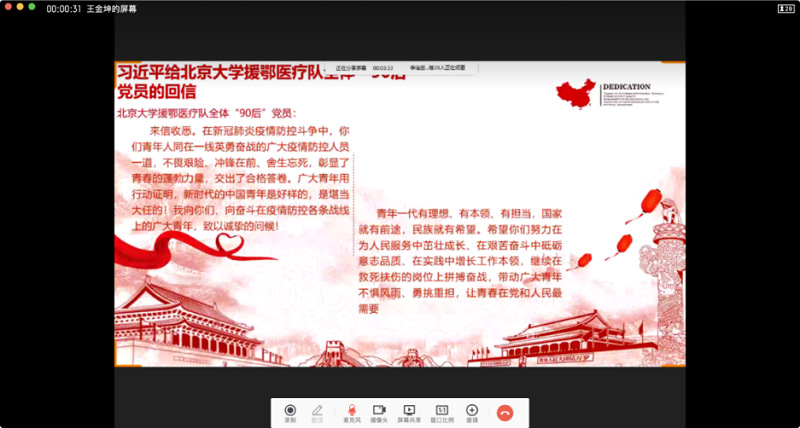Click the DEDICATION label on the slide

point(627,87)
